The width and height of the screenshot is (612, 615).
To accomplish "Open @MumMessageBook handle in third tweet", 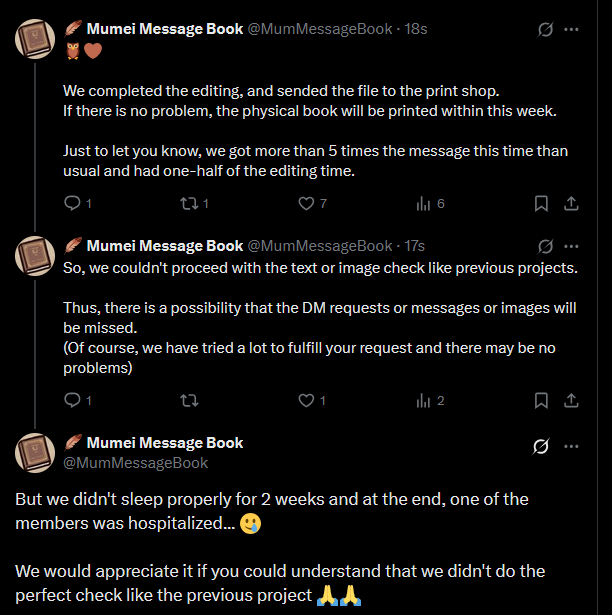I will pyautogui.click(x=136, y=463).
